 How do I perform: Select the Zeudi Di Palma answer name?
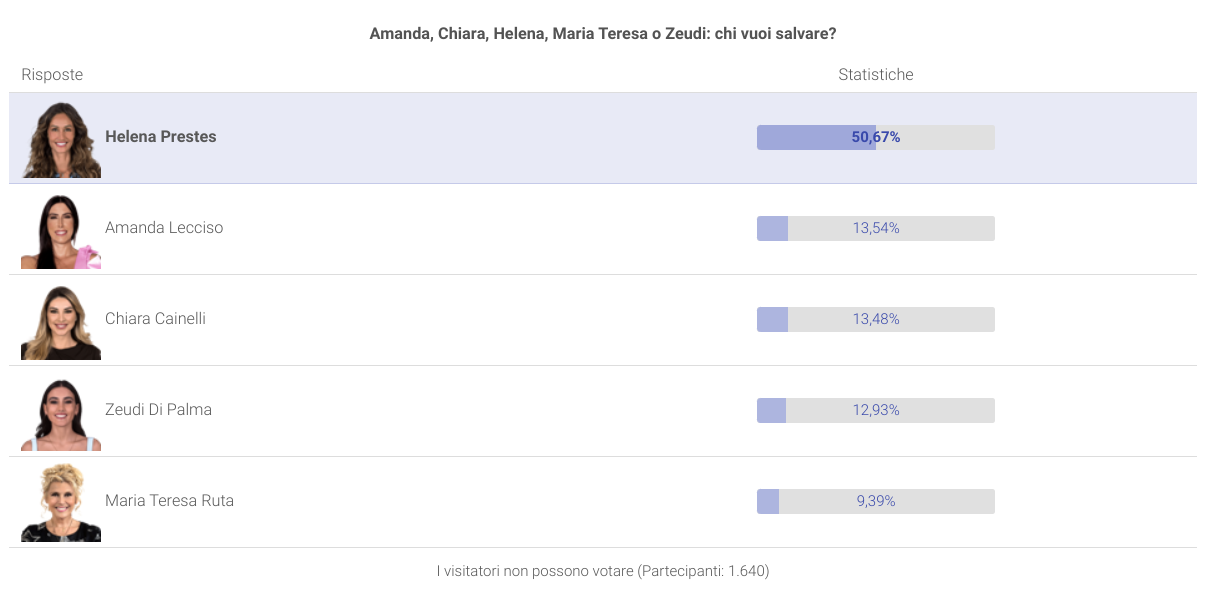coord(158,410)
